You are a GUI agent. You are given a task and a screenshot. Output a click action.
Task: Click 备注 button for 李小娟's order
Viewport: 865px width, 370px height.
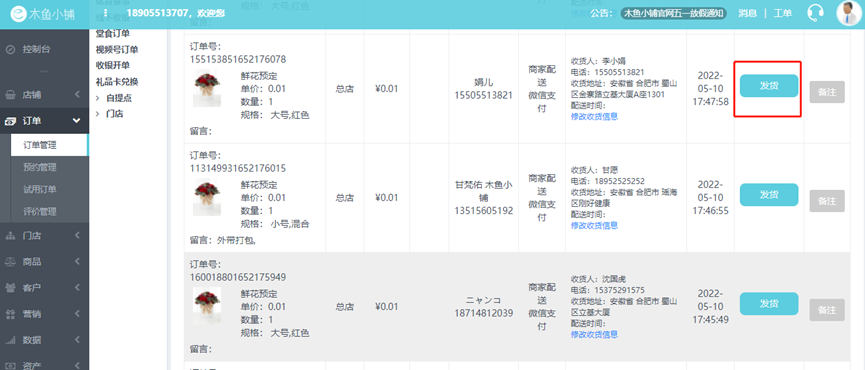827,92
